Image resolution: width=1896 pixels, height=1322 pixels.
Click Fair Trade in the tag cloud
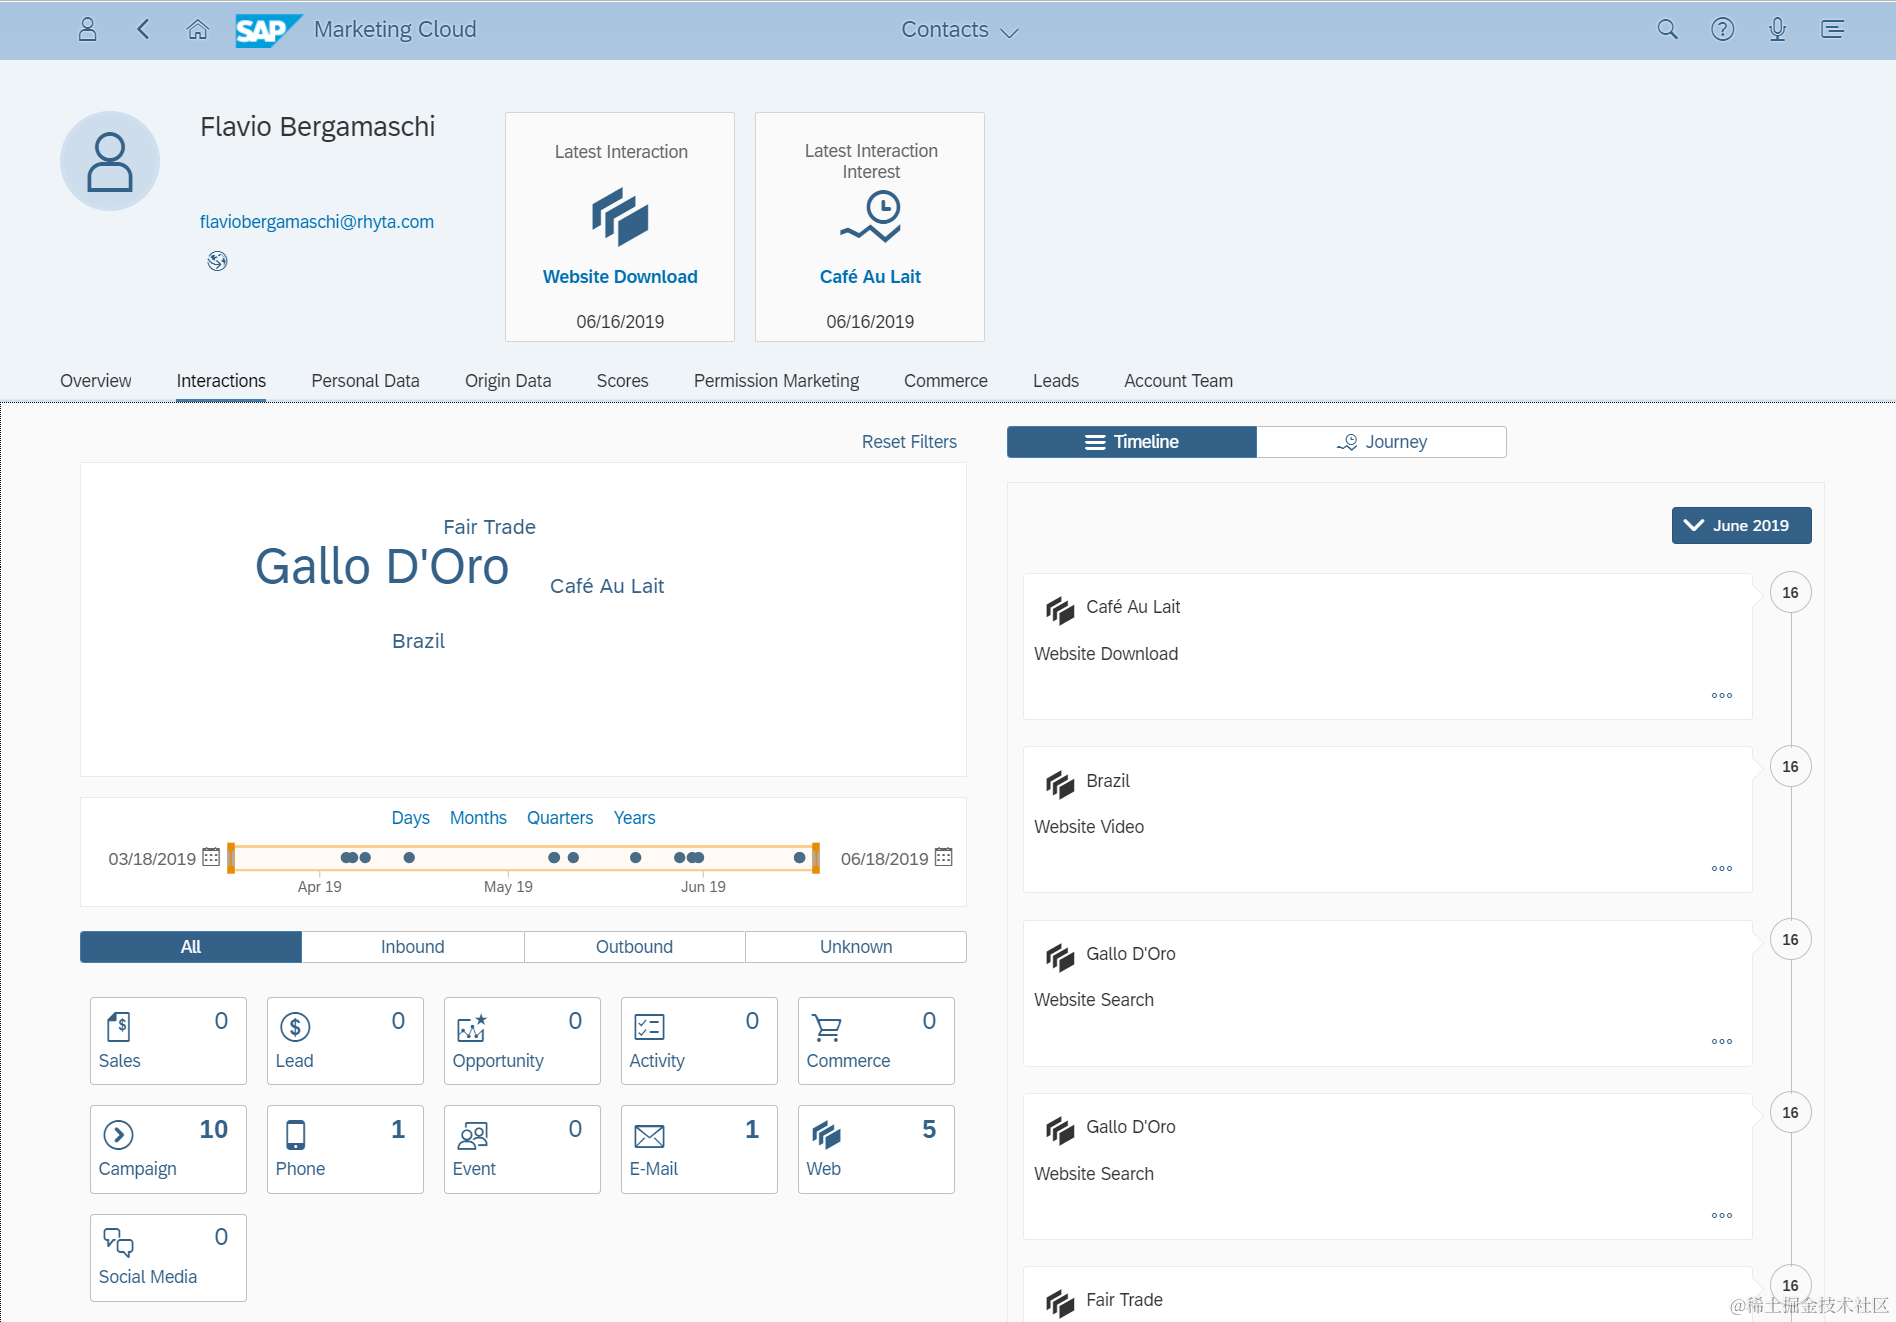[490, 527]
